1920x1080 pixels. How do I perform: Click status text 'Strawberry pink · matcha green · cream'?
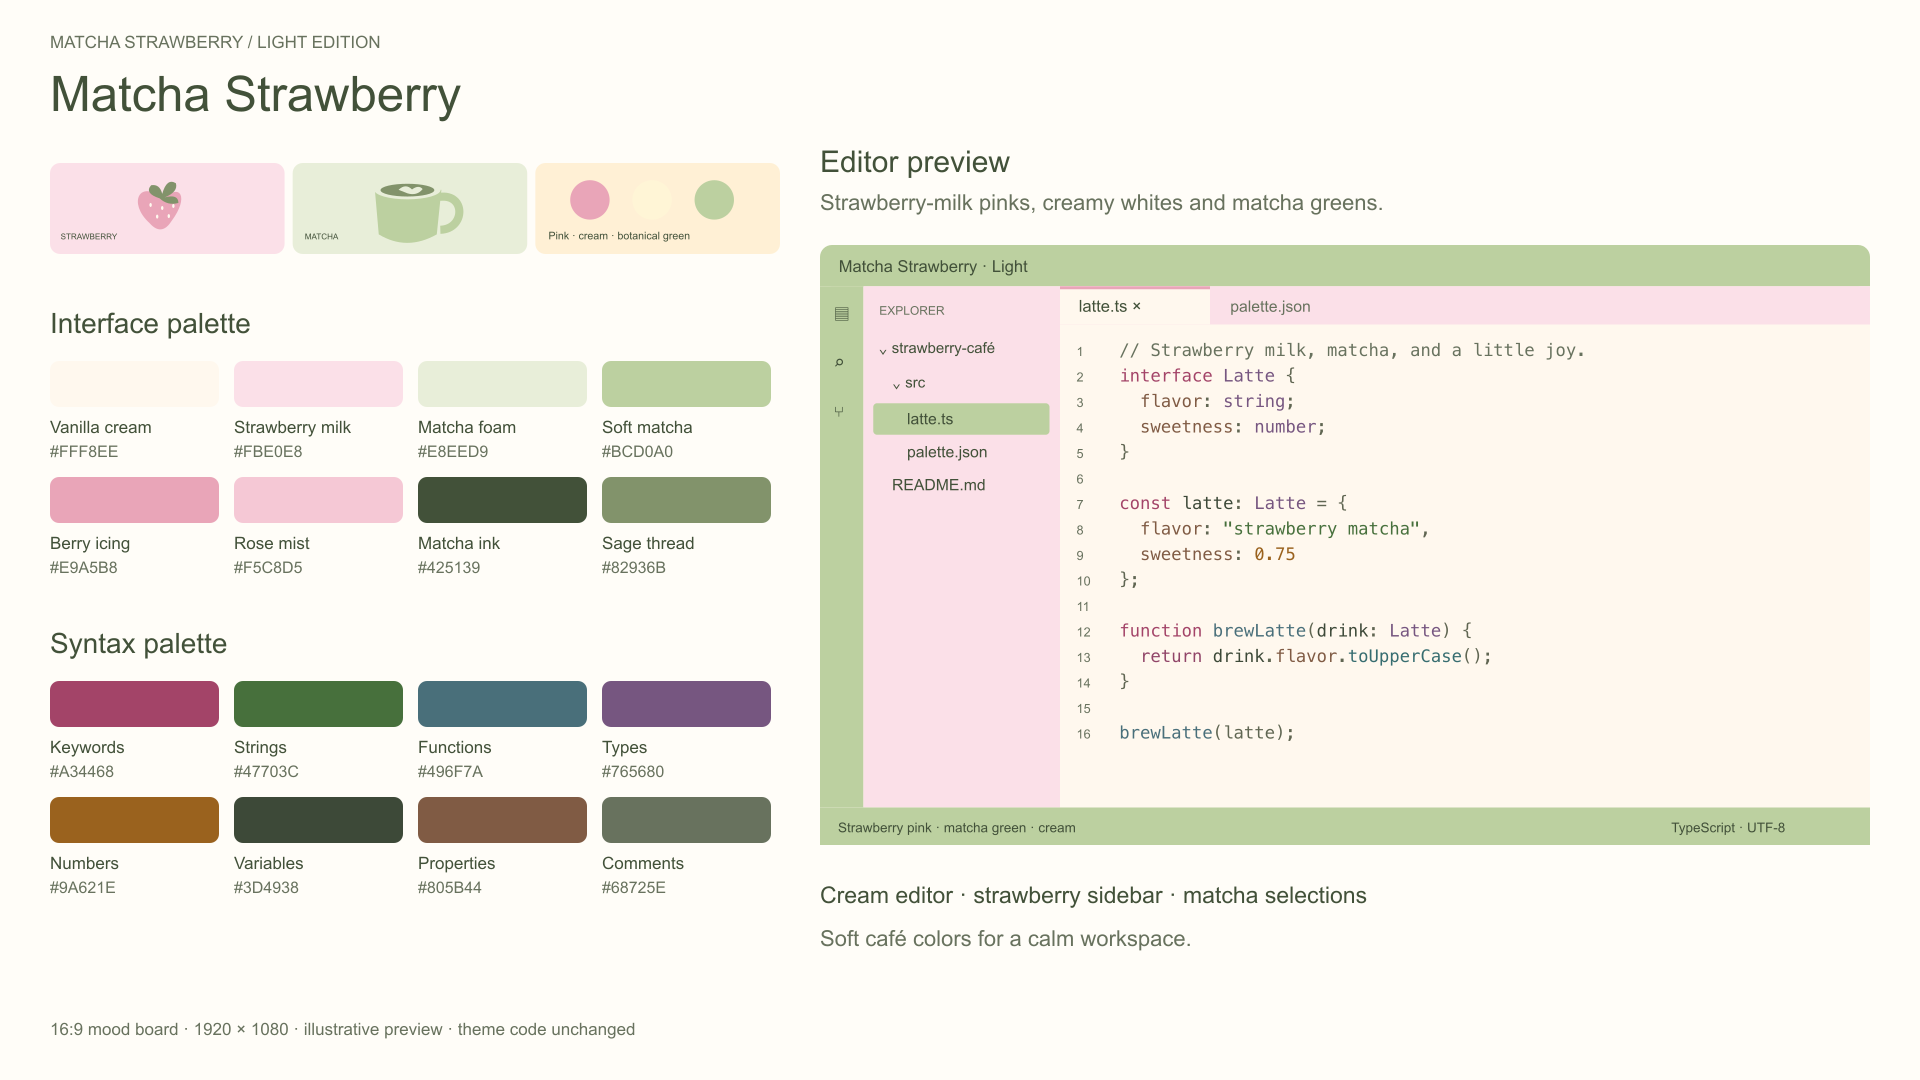coord(957,828)
